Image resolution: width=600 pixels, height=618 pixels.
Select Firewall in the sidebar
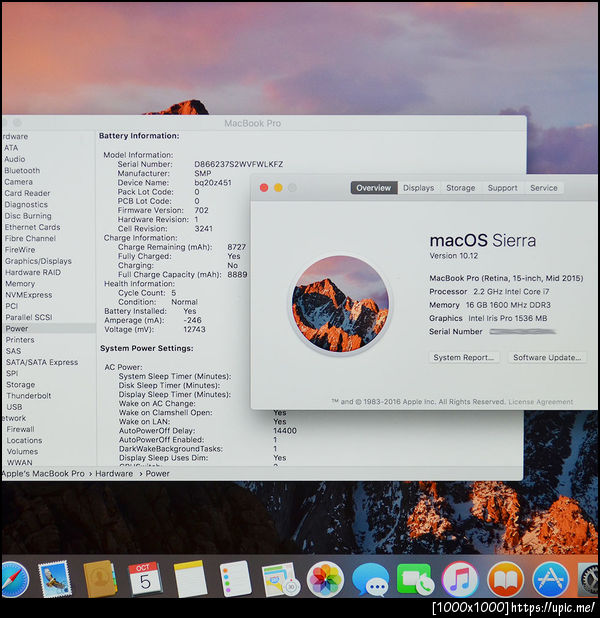[20, 429]
